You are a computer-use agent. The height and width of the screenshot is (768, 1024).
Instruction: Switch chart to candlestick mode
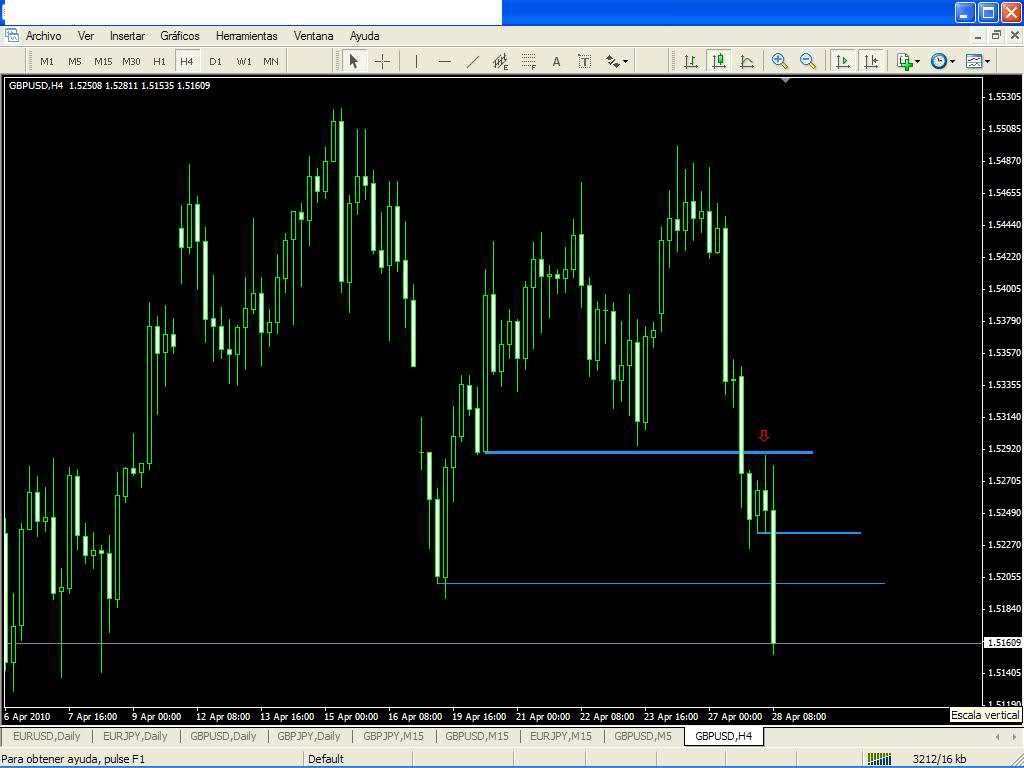pos(719,61)
